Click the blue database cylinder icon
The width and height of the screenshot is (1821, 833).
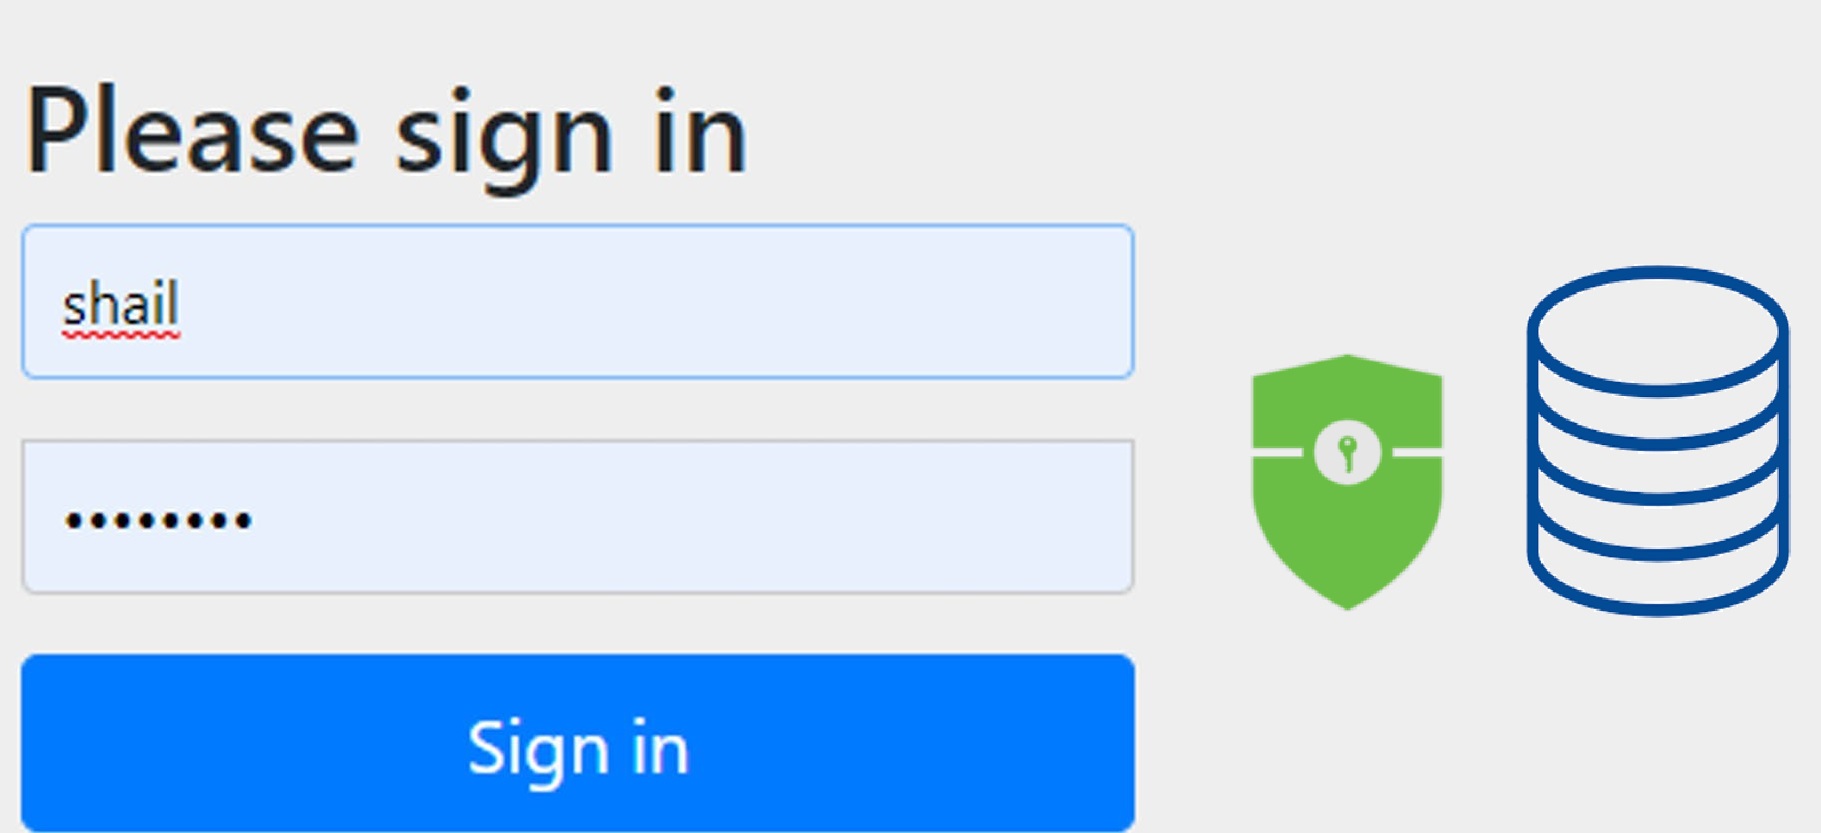pyautogui.click(x=1657, y=440)
